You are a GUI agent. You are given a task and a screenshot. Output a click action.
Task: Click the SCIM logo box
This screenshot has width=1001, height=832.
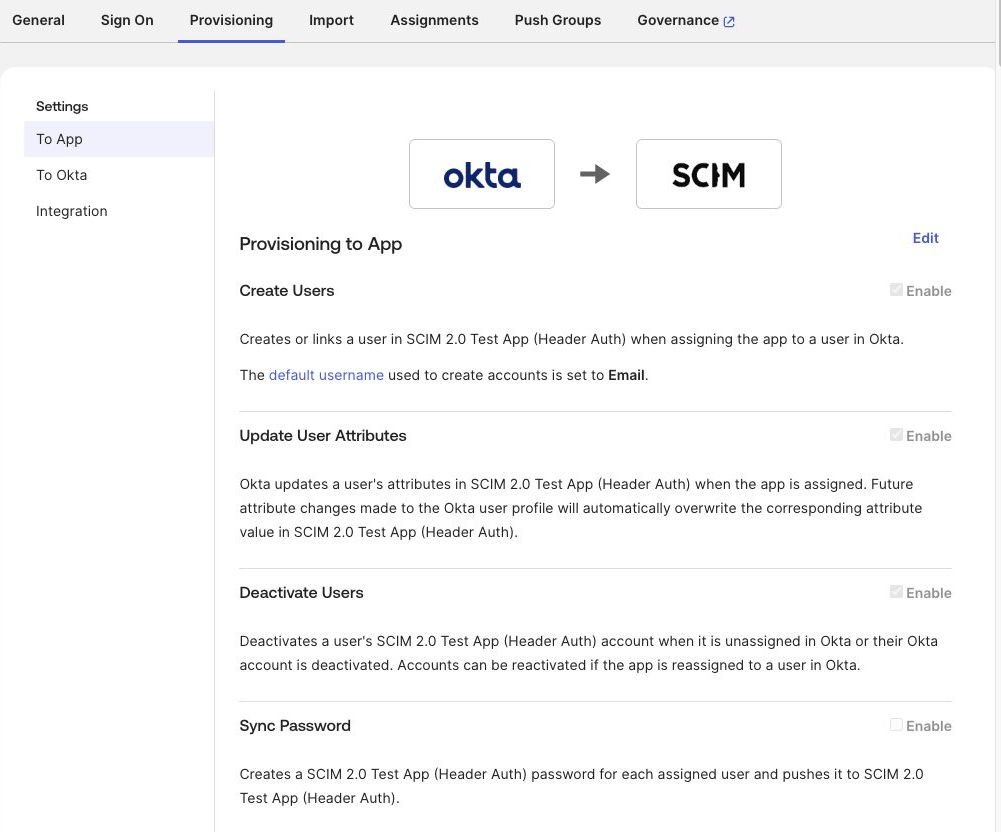[709, 174]
